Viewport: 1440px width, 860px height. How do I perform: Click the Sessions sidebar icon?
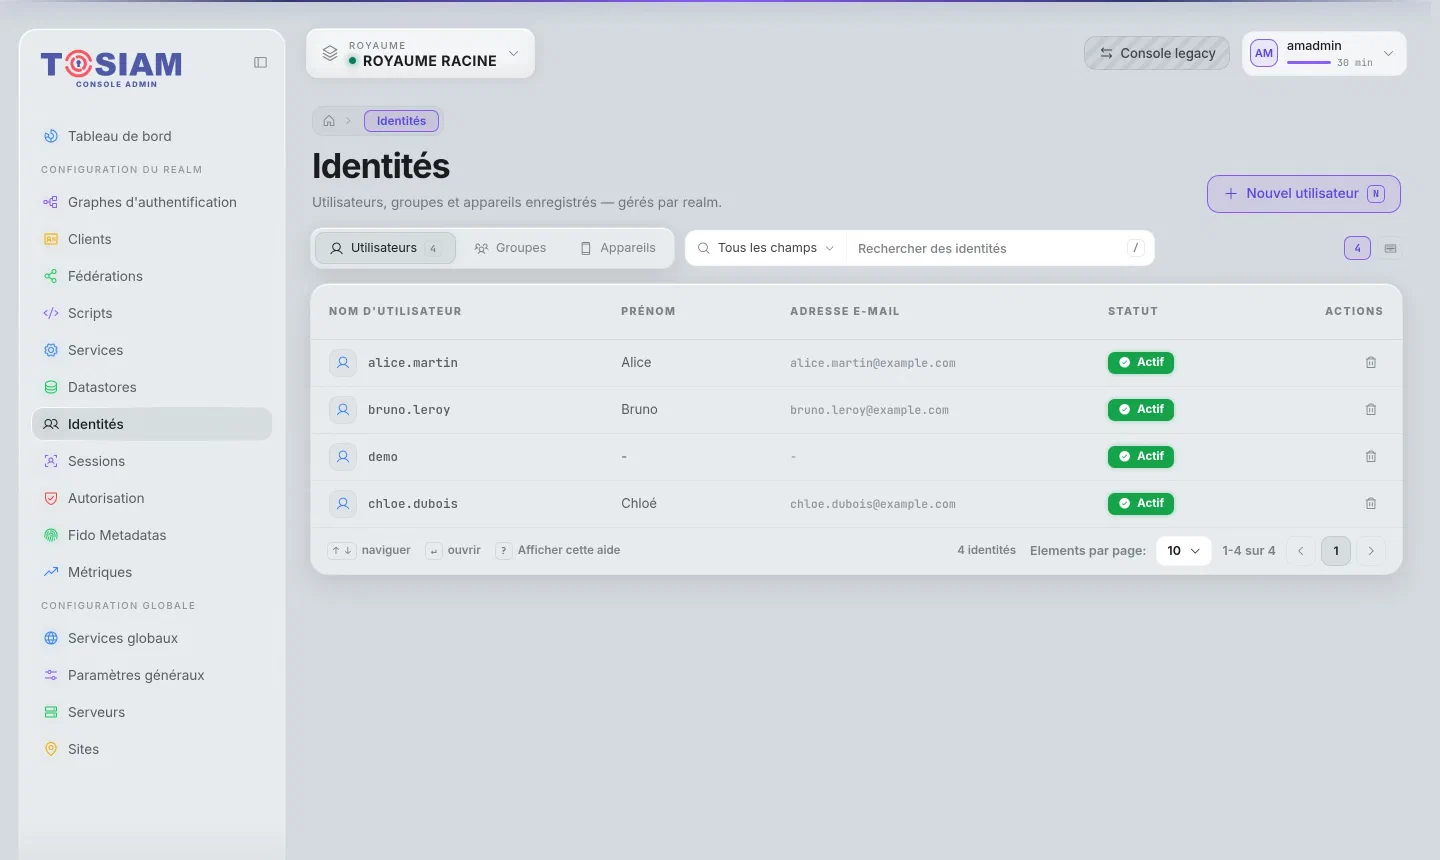click(51, 461)
